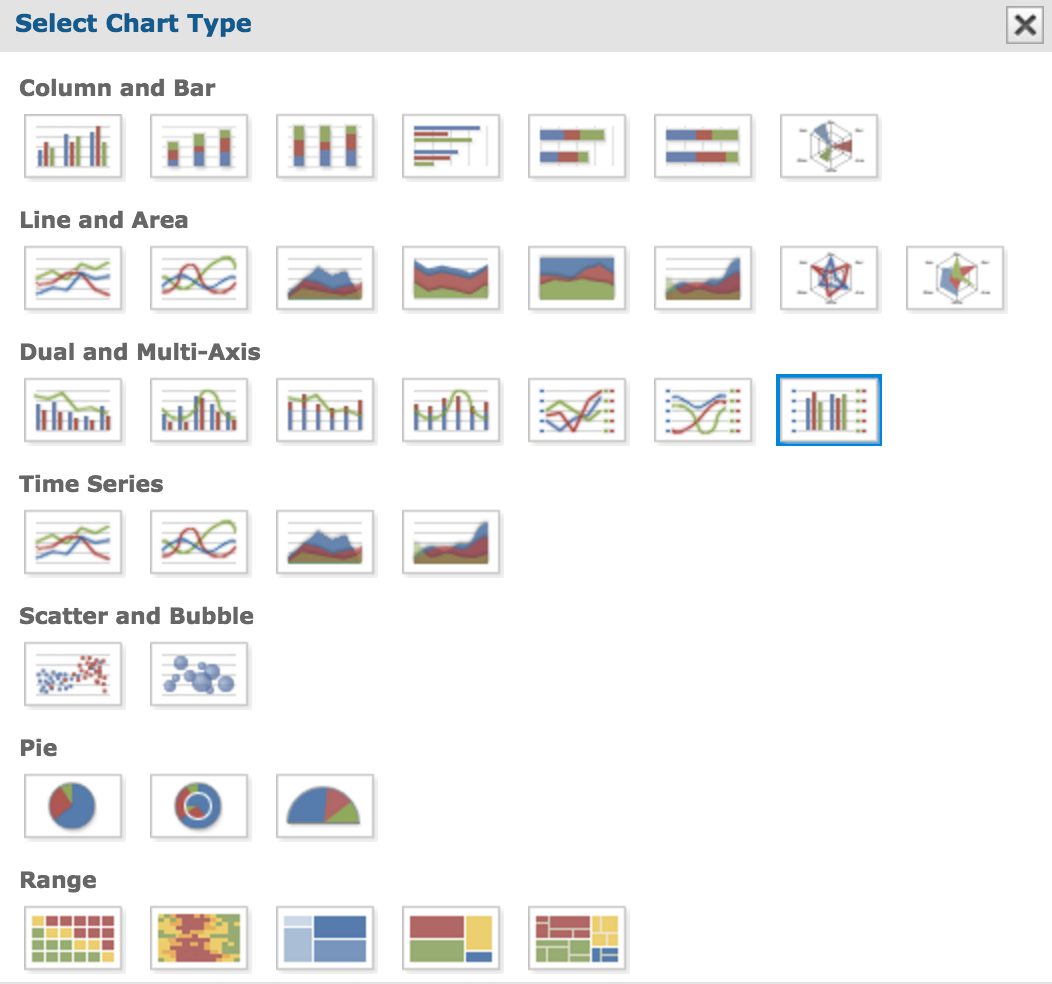Pick the column-line dual axis chart
This screenshot has width=1052, height=984.
click(73, 410)
